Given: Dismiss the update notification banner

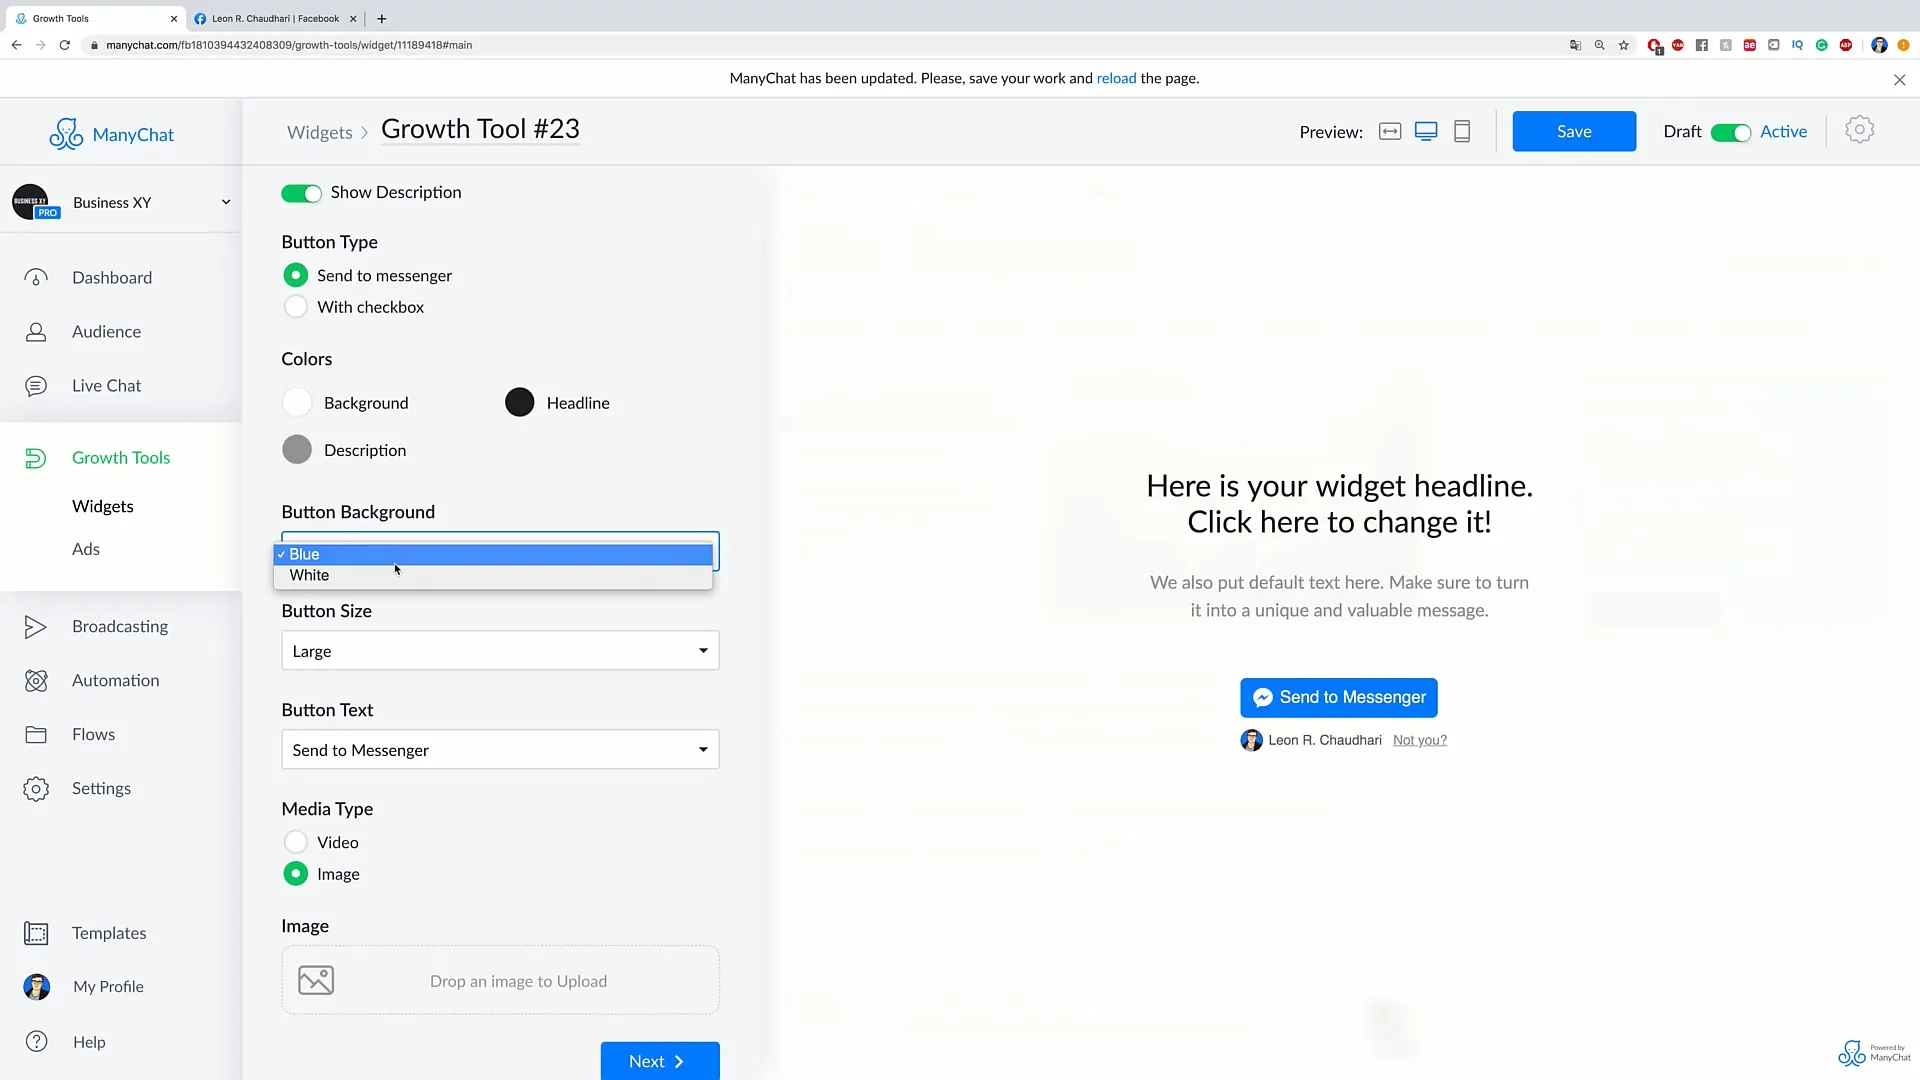Looking at the screenshot, I should click(1900, 80).
